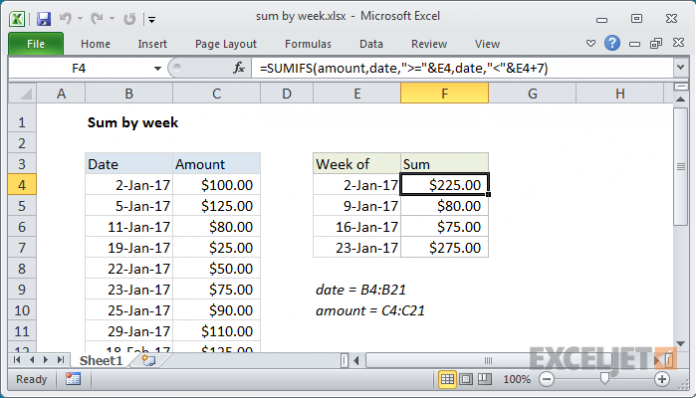
Task: Open the File menu tab
Action: click(x=36, y=43)
